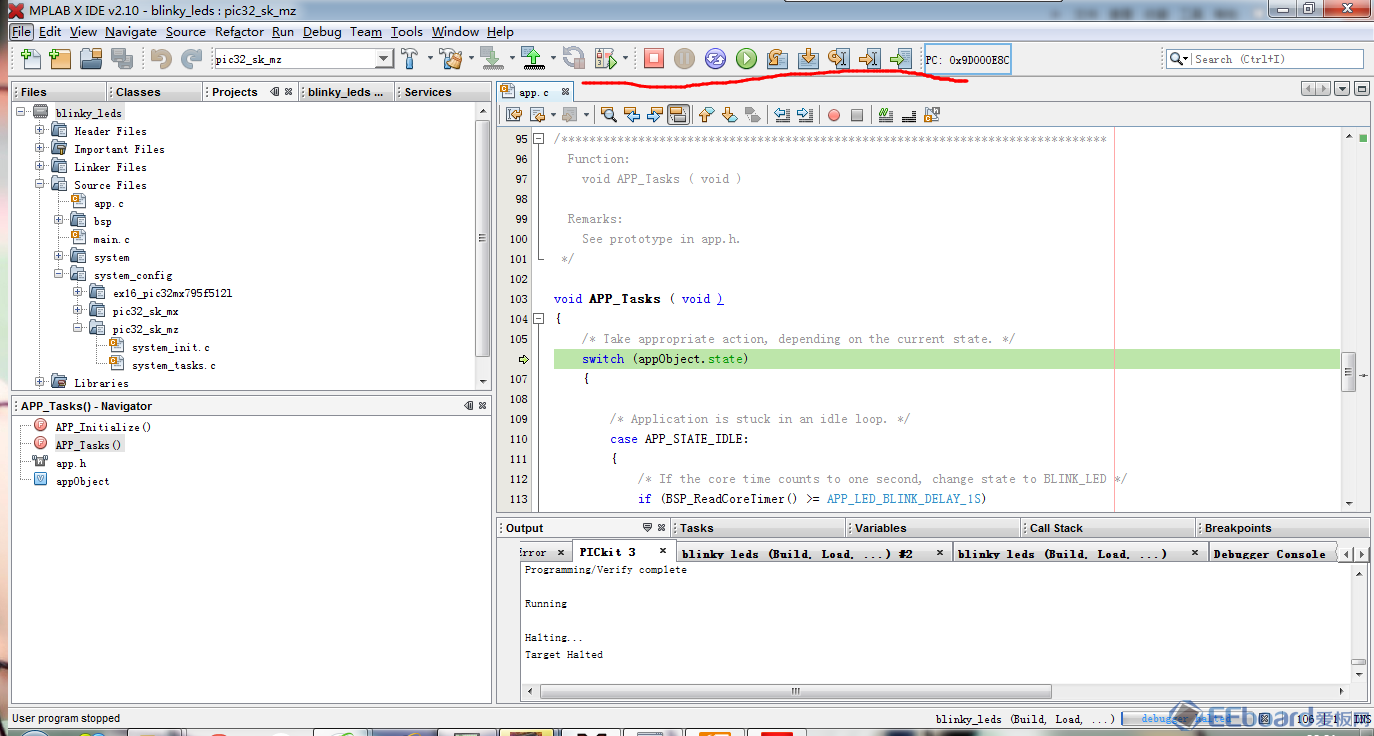Expand the Header Files folder
The height and width of the screenshot is (736, 1374).
(40, 131)
